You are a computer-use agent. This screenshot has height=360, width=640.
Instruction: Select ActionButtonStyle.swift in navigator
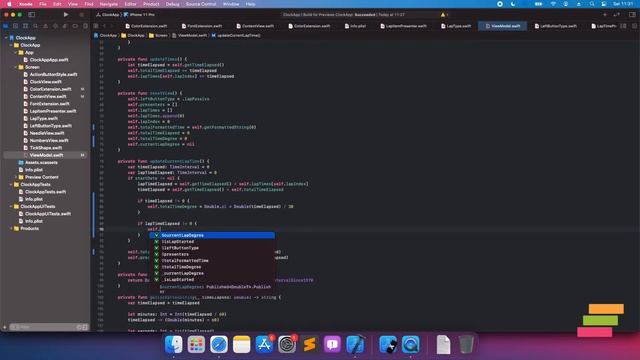point(53,74)
